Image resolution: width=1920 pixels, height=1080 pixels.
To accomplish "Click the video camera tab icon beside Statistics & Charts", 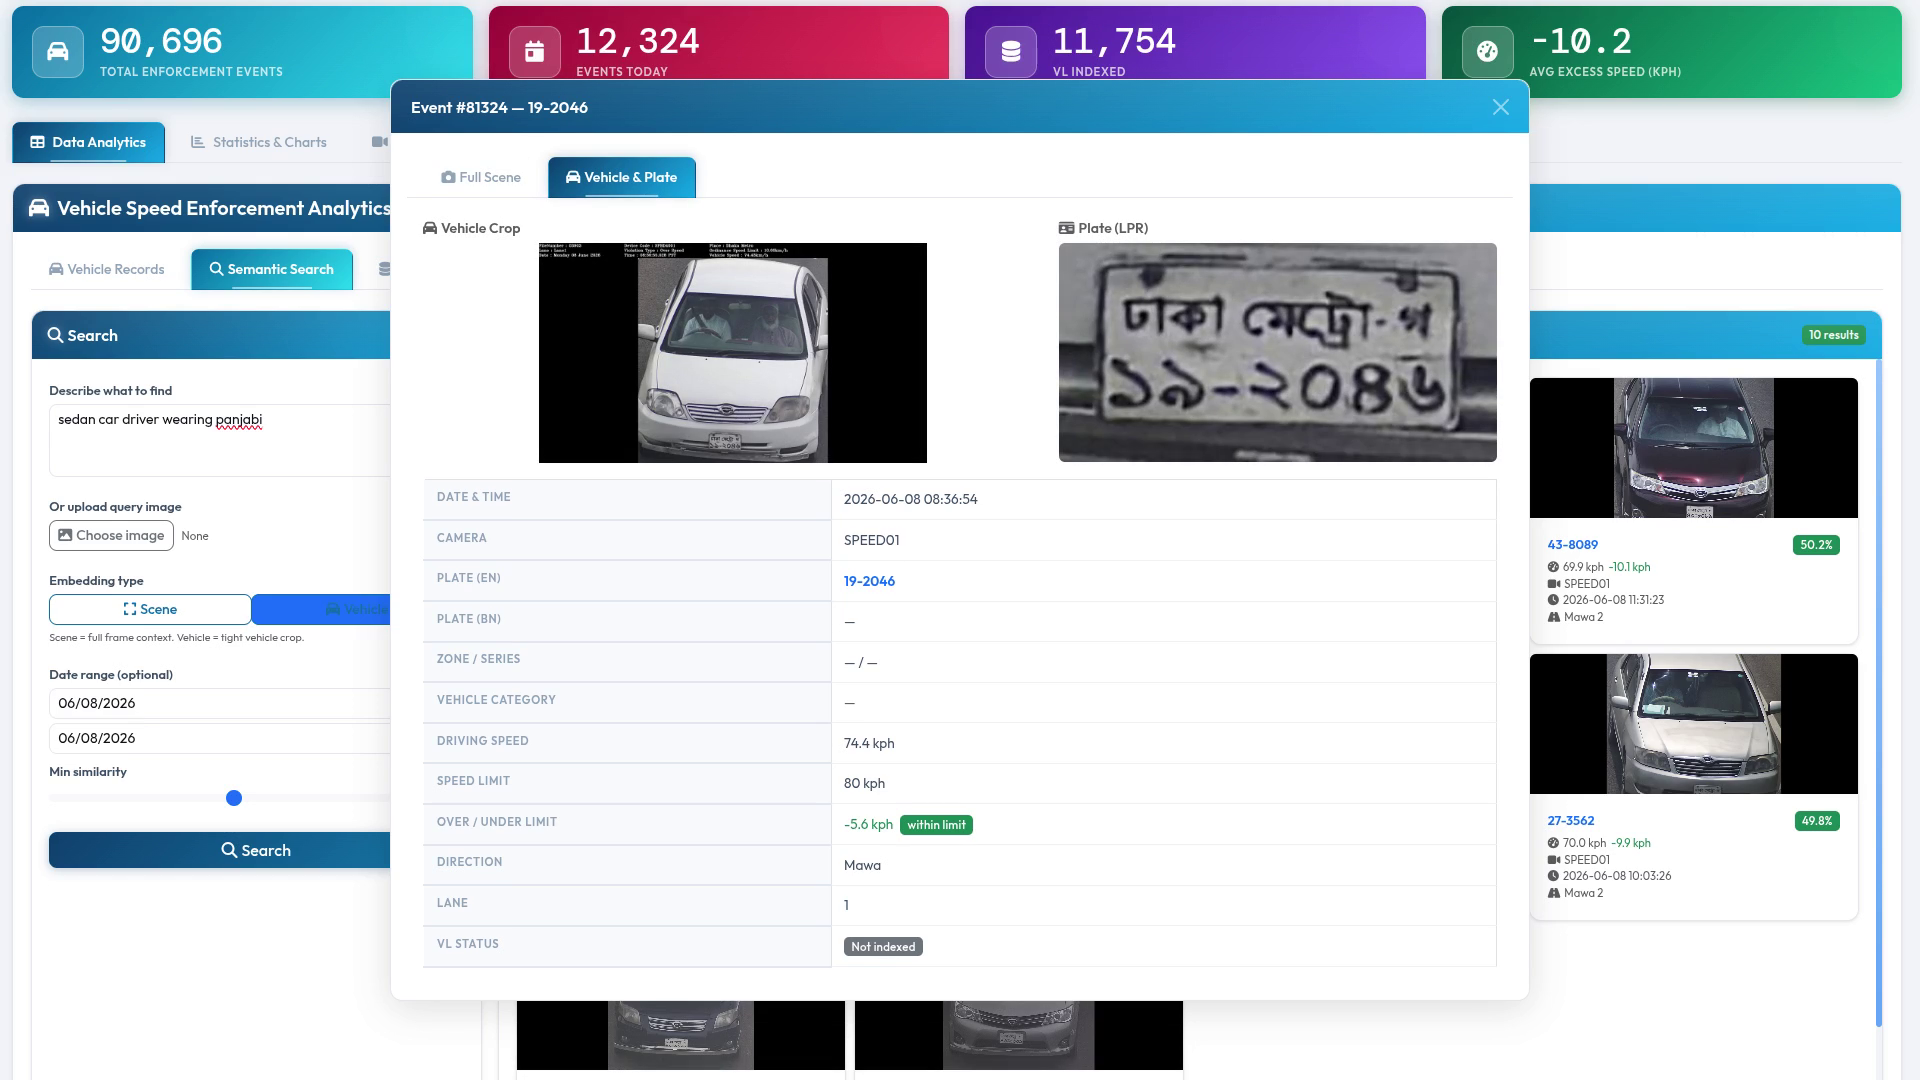I will (380, 142).
